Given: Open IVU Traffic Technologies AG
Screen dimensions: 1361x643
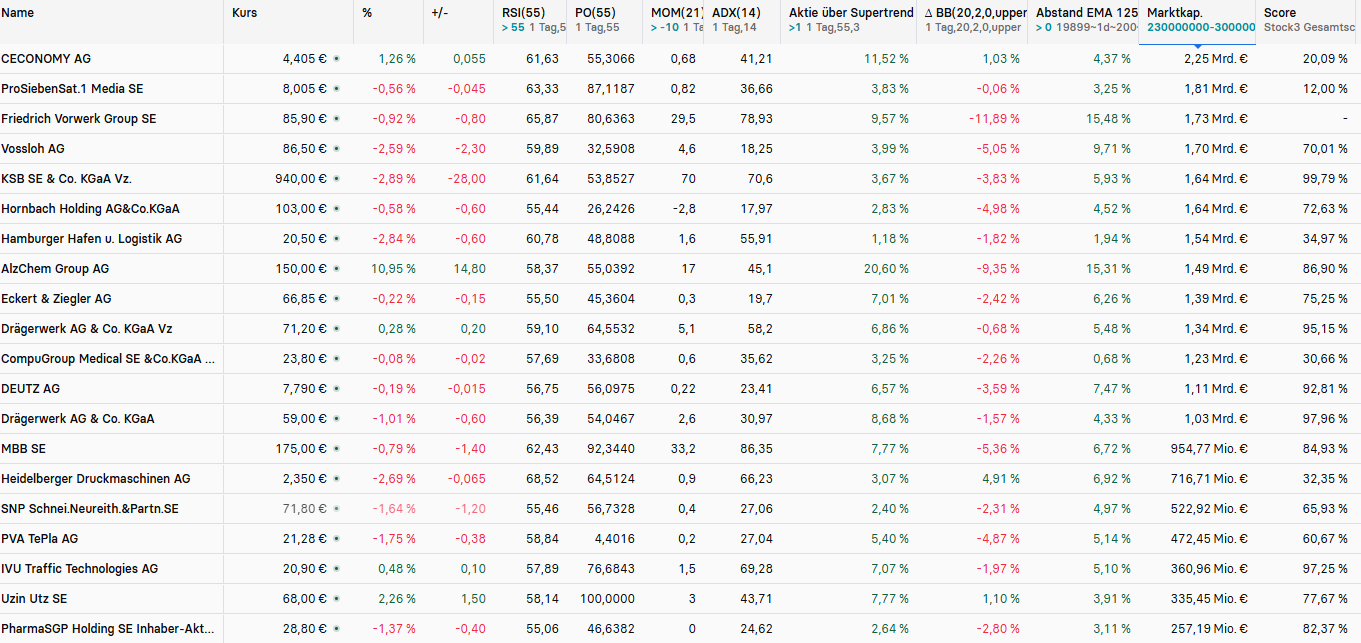Looking at the screenshot, I should click(x=80, y=569).
